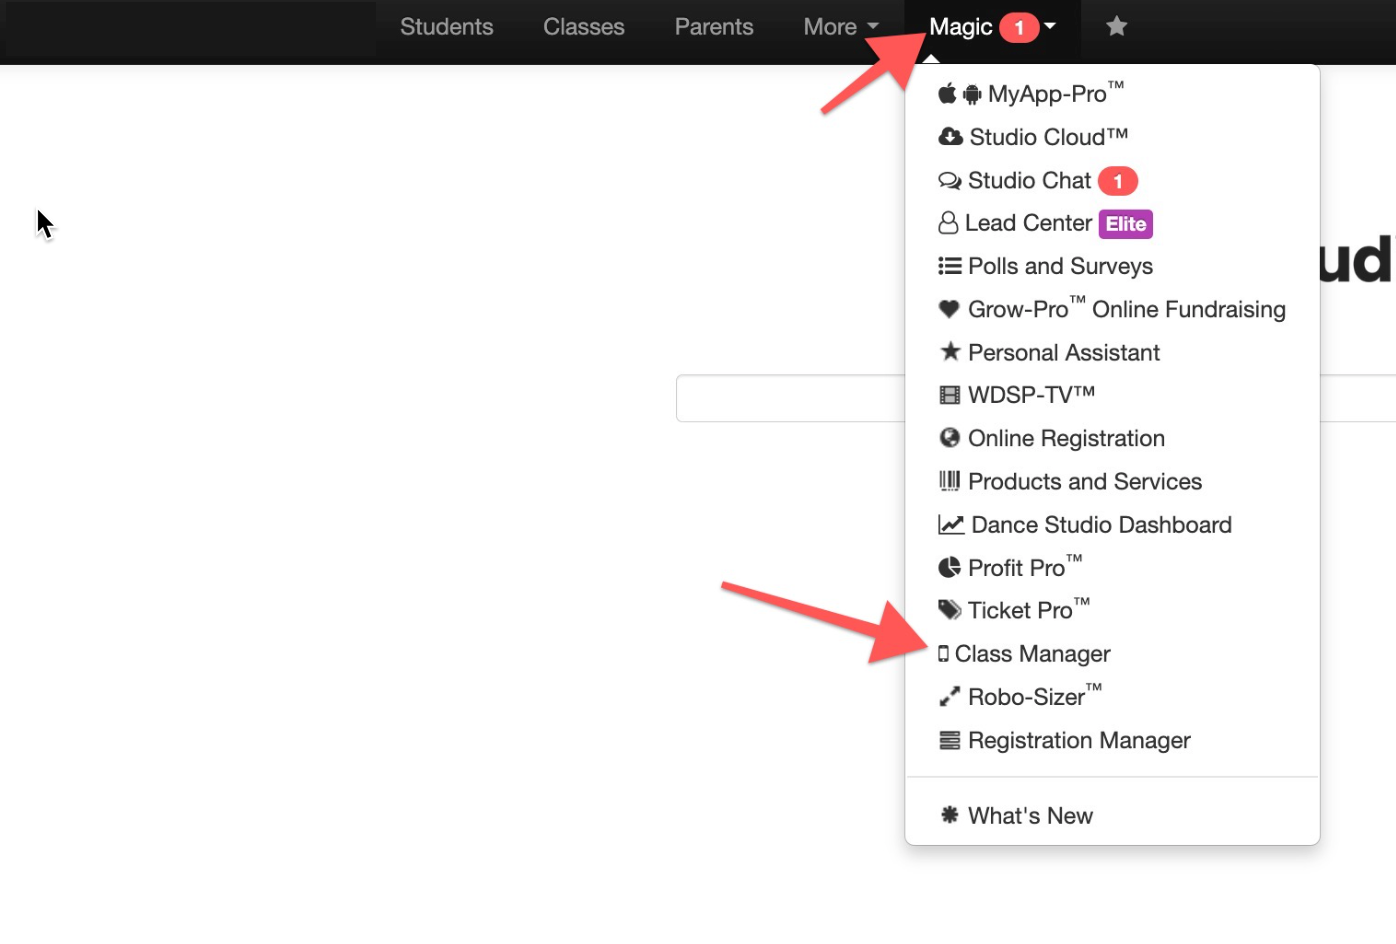Viewport: 1396px width, 944px height.
Task: Click the star icon beside Personal Assistant
Action: click(950, 351)
